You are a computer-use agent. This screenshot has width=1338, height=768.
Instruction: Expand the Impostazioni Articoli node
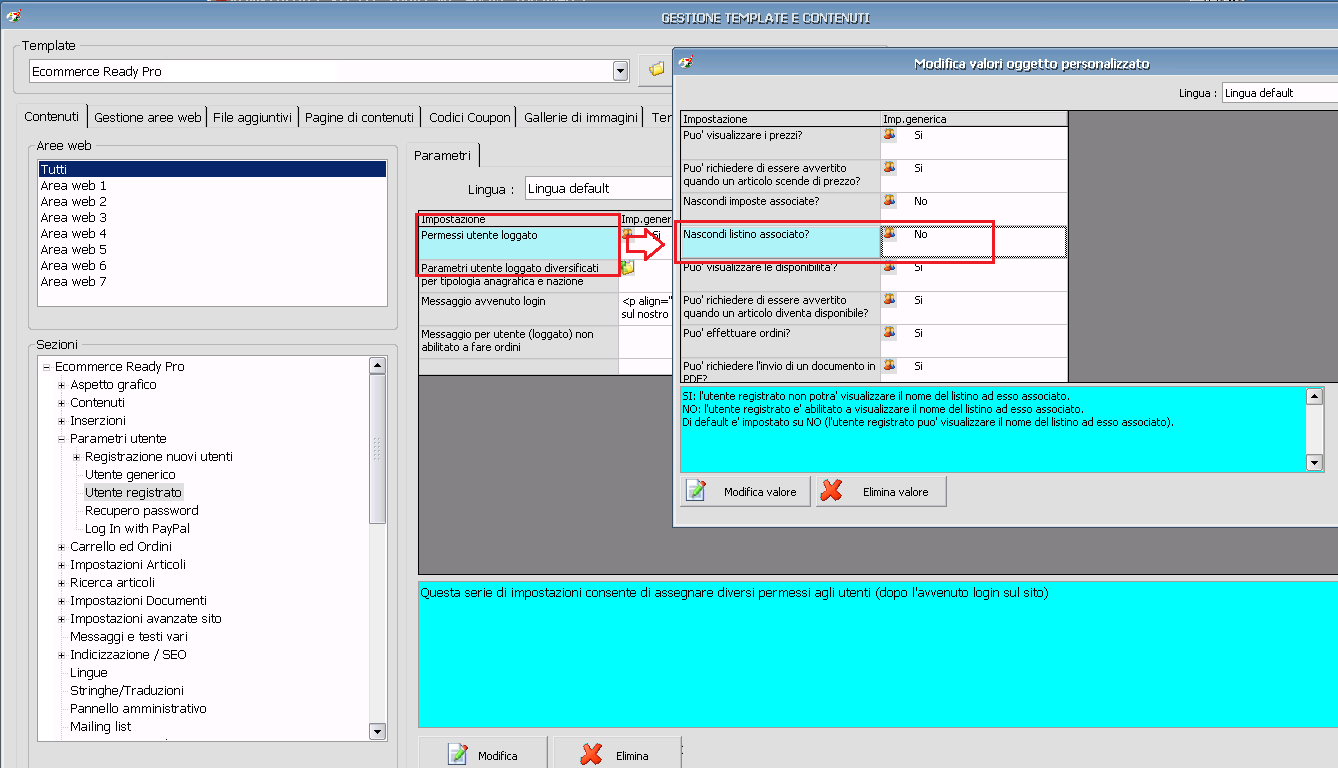pyautogui.click(x=61, y=565)
